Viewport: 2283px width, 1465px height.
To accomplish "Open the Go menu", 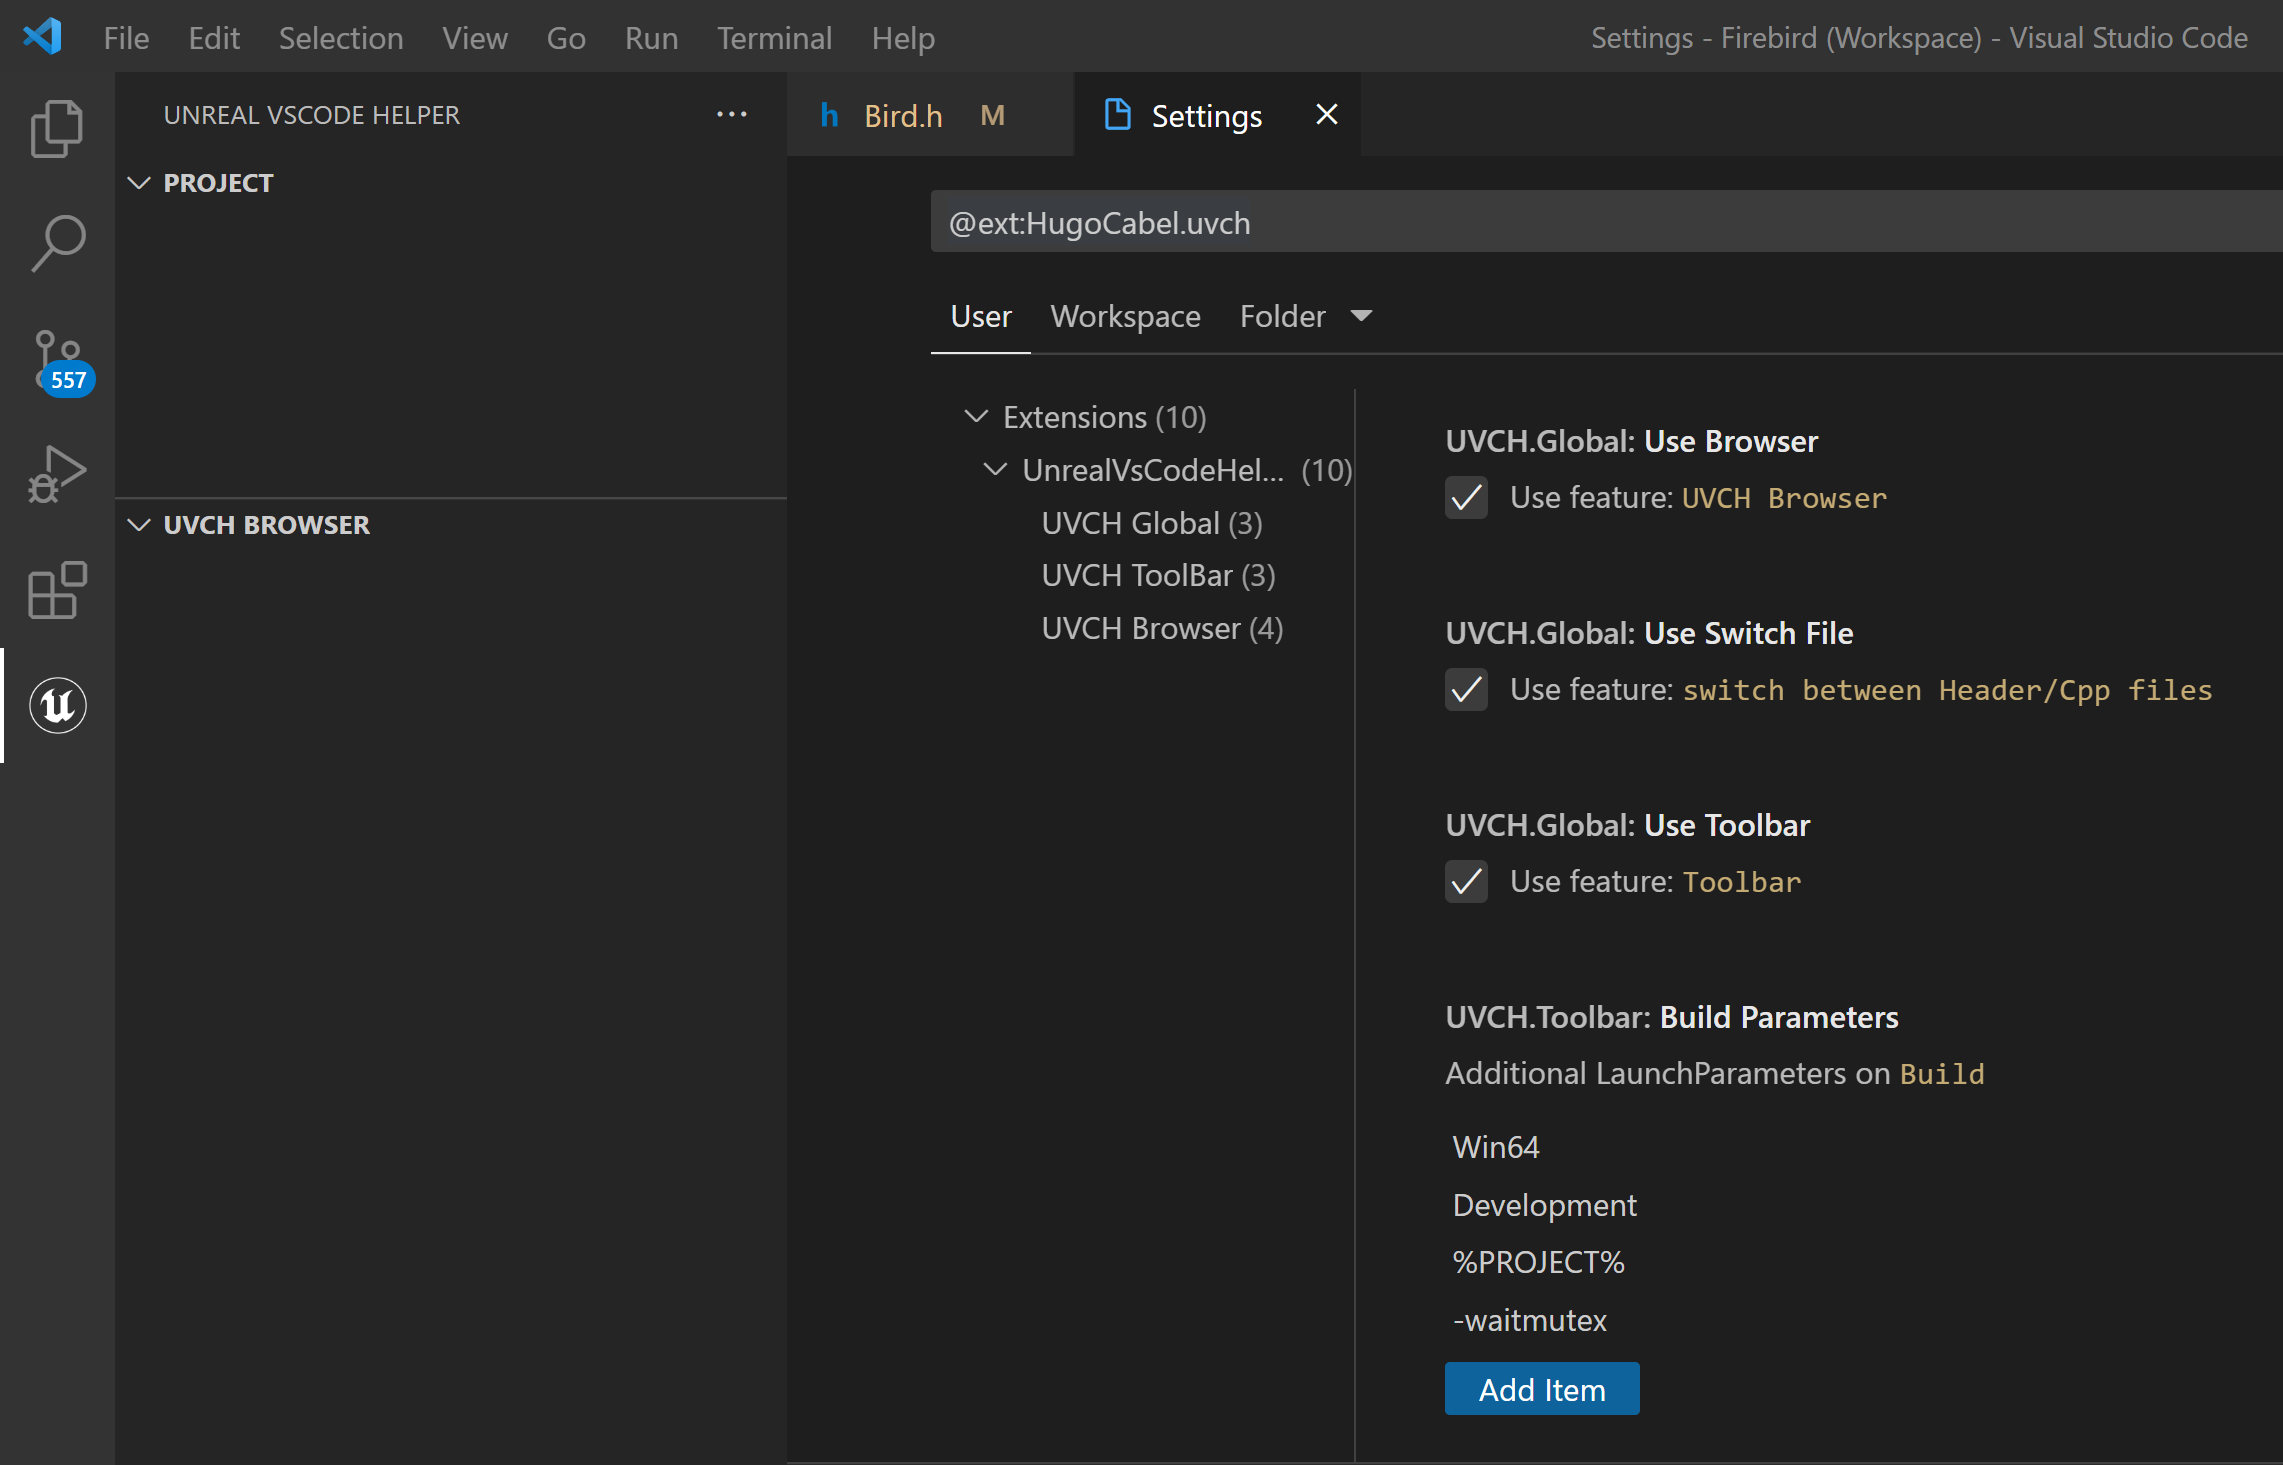I will tap(566, 38).
